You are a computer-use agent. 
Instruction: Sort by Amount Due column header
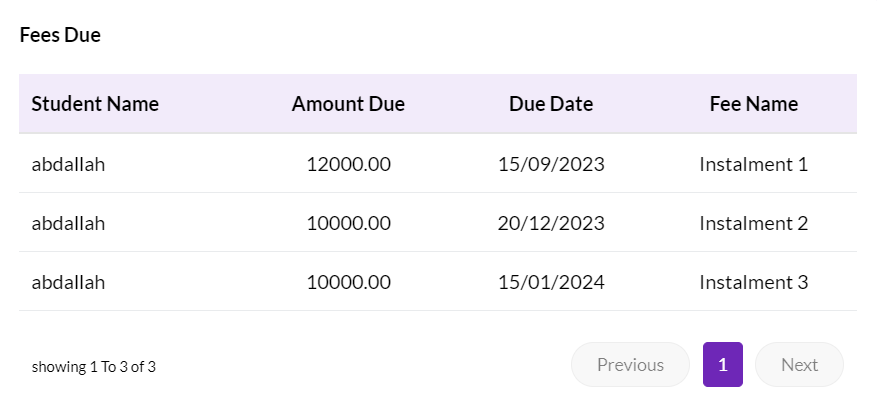coord(348,104)
